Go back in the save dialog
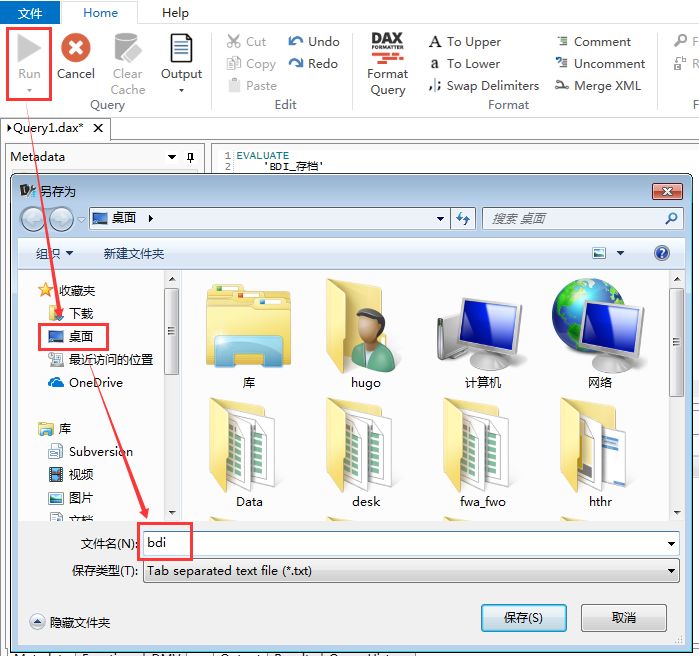The width and height of the screenshot is (699, 656). [33, 219]
